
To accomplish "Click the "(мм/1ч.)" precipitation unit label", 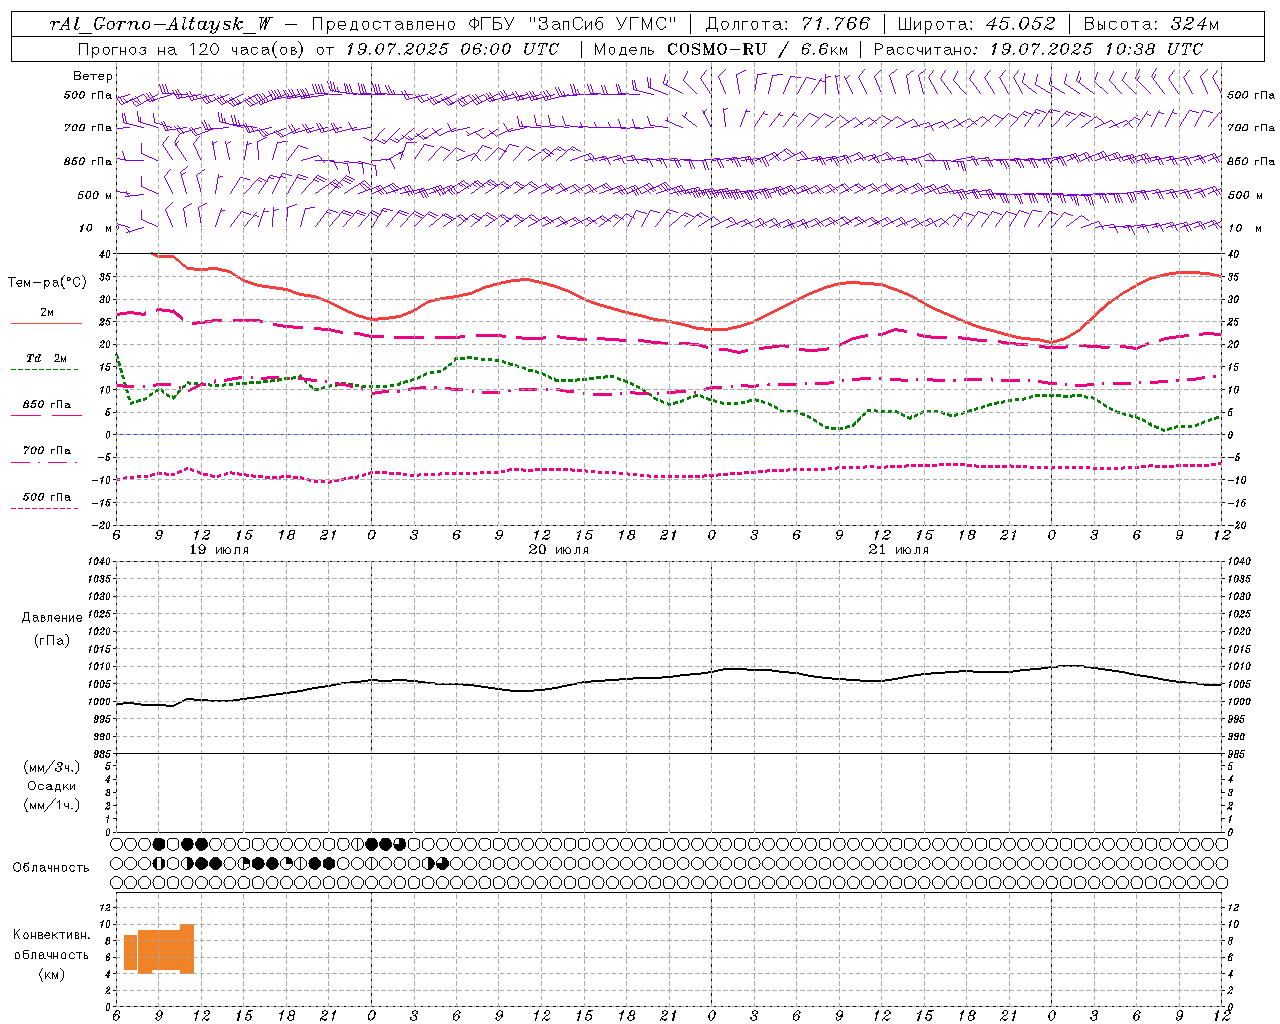I will tap(52, 805).
